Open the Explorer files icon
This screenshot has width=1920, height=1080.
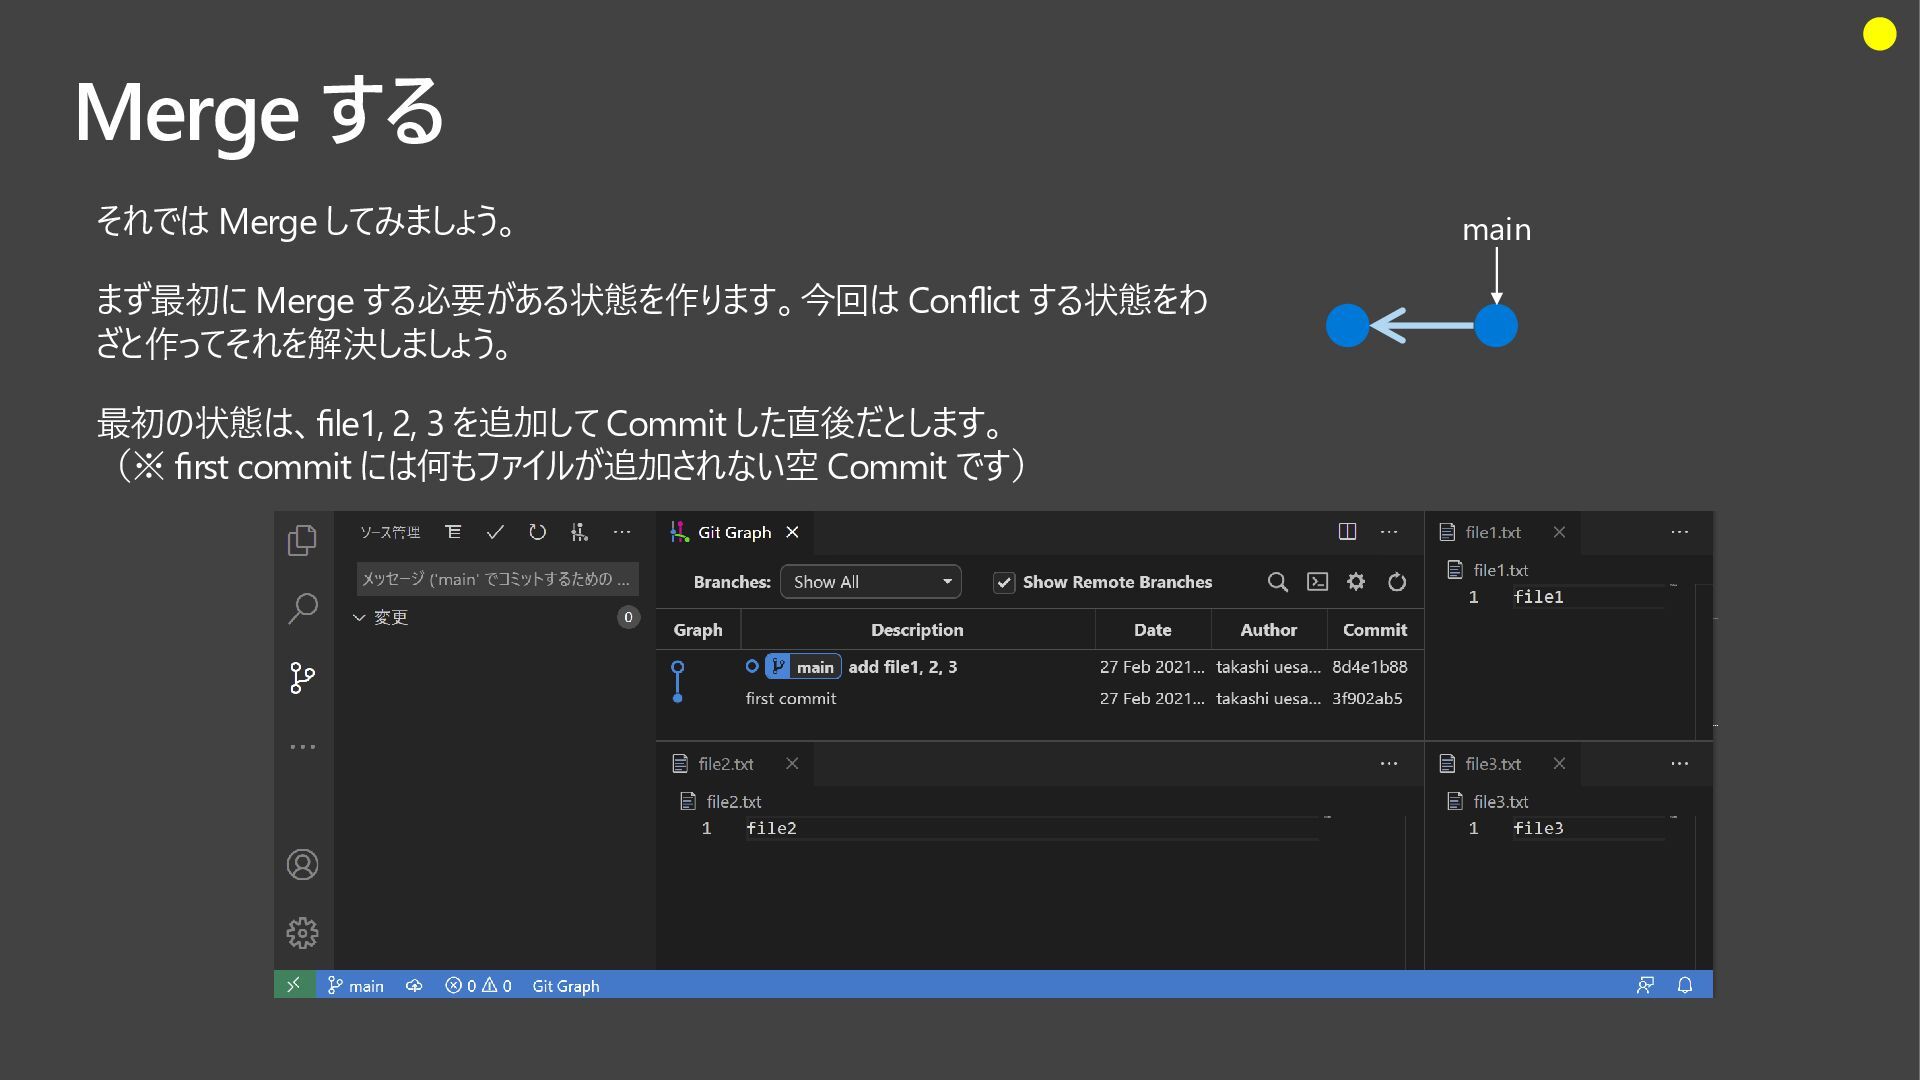tap(302, 541)
